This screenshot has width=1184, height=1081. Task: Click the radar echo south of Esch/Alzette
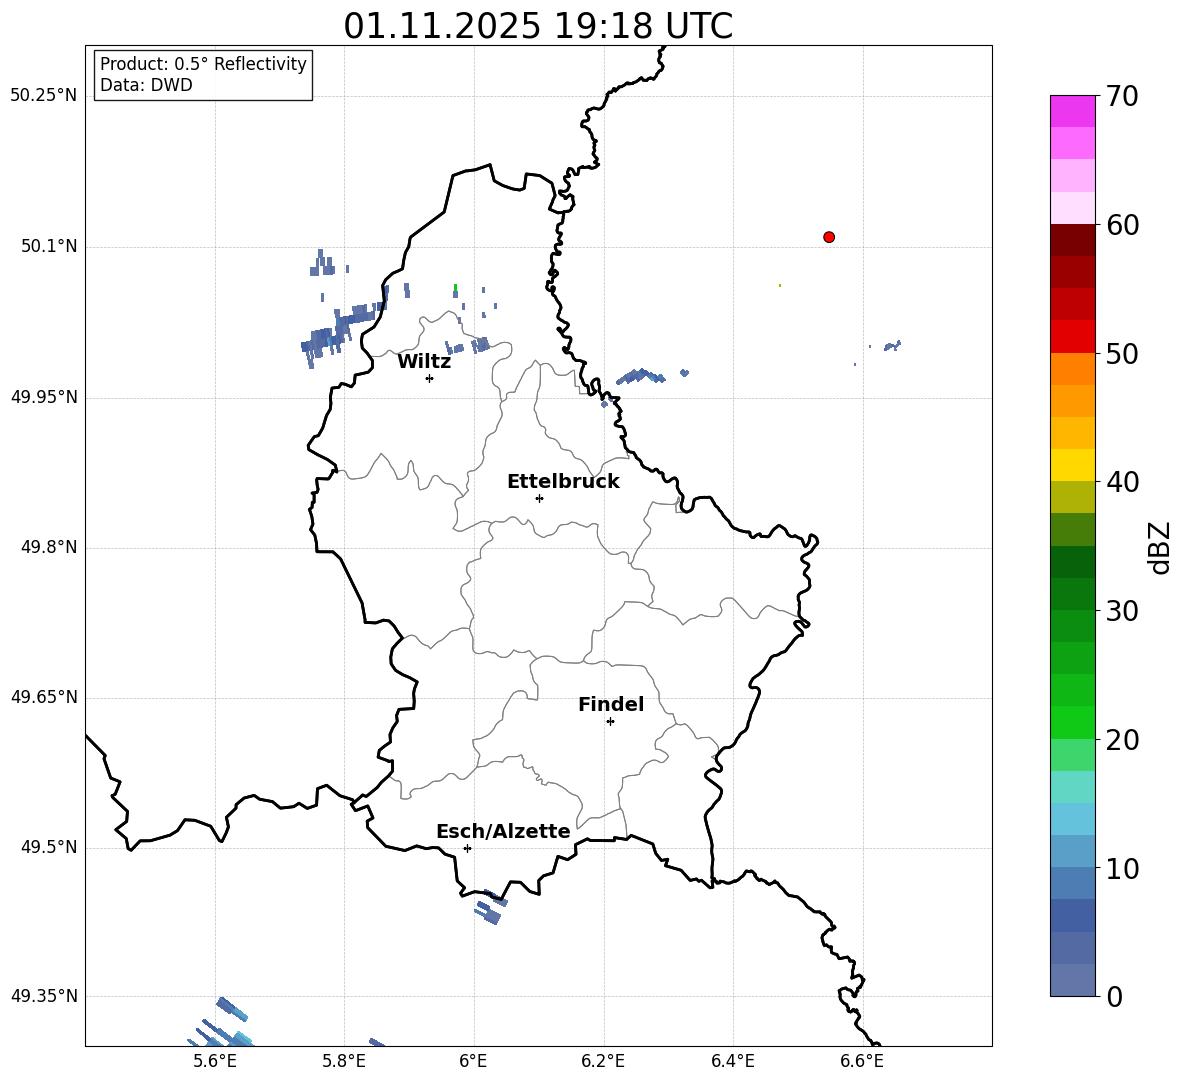(x=491, y=907)
